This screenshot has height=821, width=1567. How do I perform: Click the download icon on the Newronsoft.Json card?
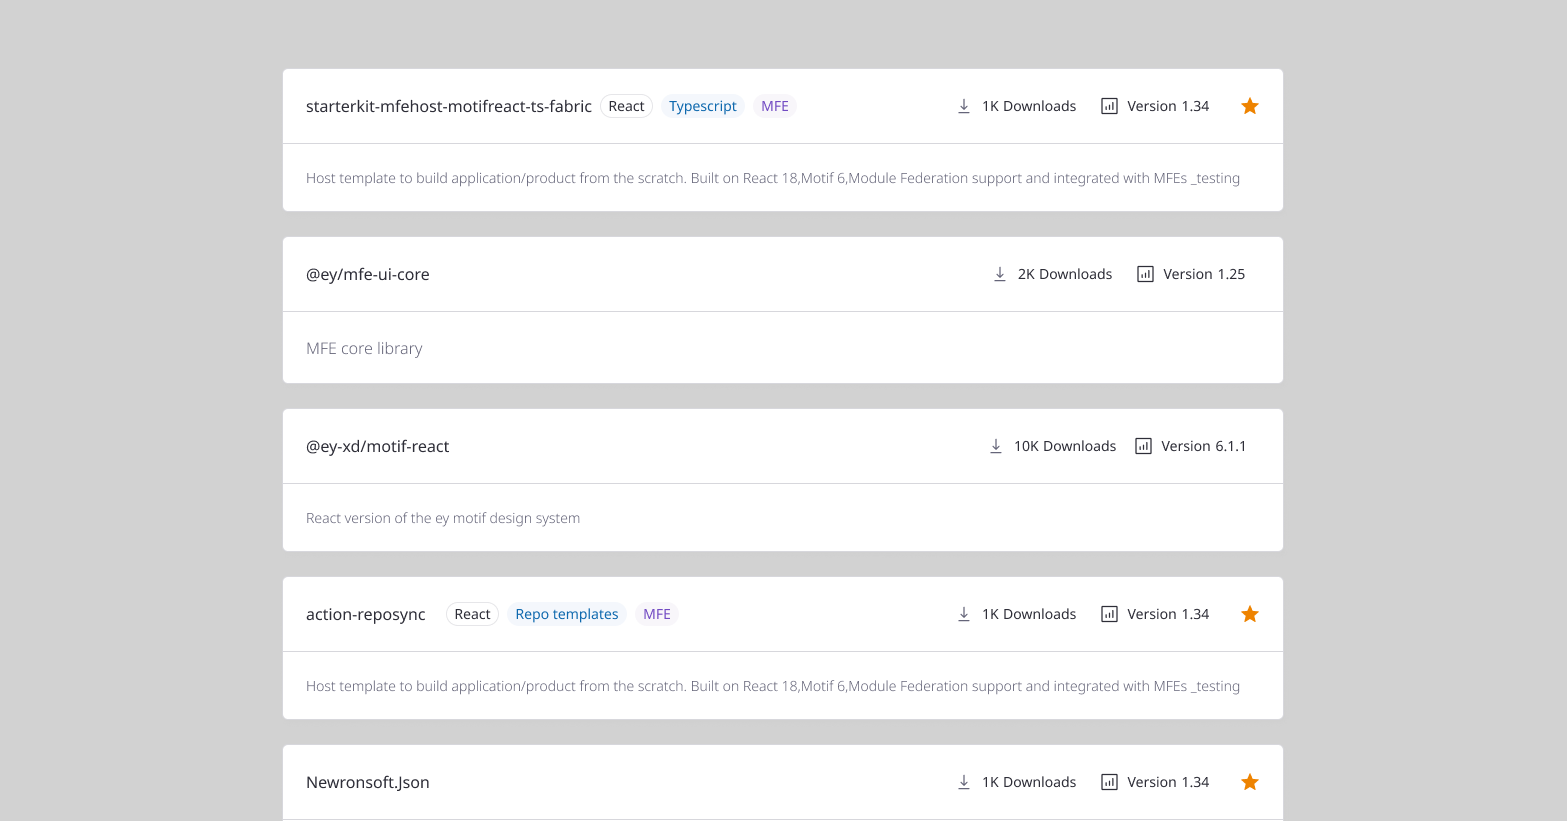[964, 781]
